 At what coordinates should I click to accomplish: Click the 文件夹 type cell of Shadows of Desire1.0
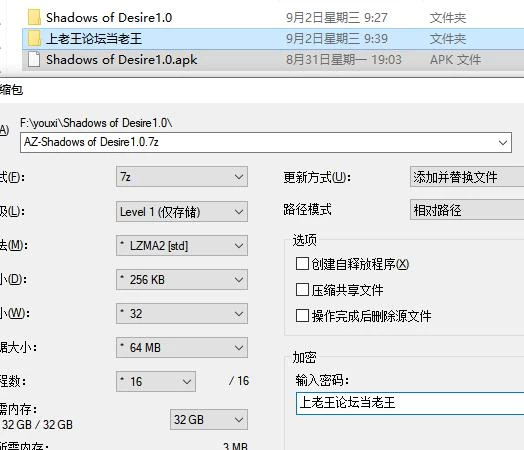coord(448,18)
